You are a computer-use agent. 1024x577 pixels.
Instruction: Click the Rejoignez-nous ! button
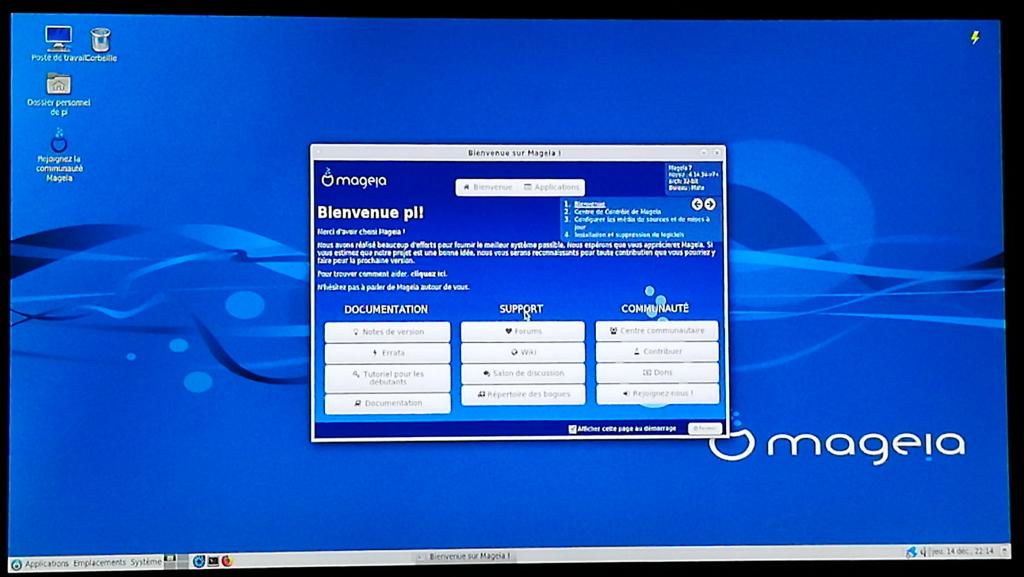point(658,393)
